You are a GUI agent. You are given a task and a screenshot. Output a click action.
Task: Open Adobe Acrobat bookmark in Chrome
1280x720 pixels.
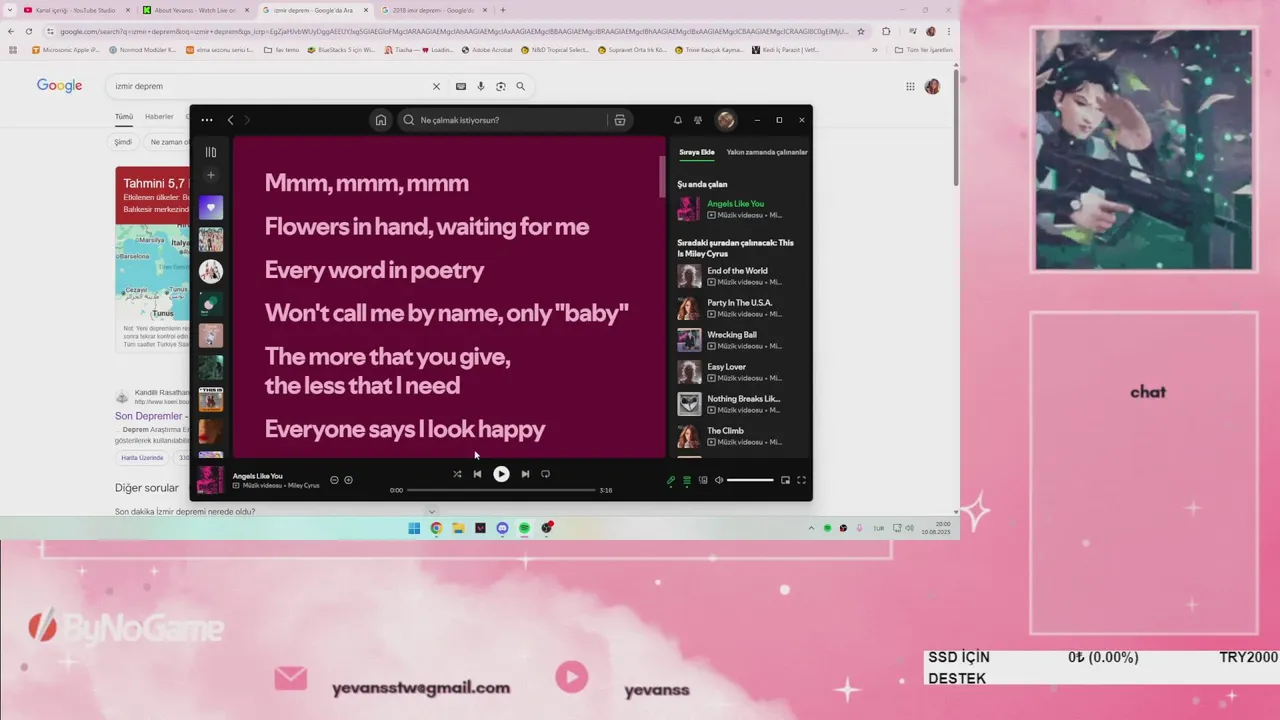coord(487,49)
